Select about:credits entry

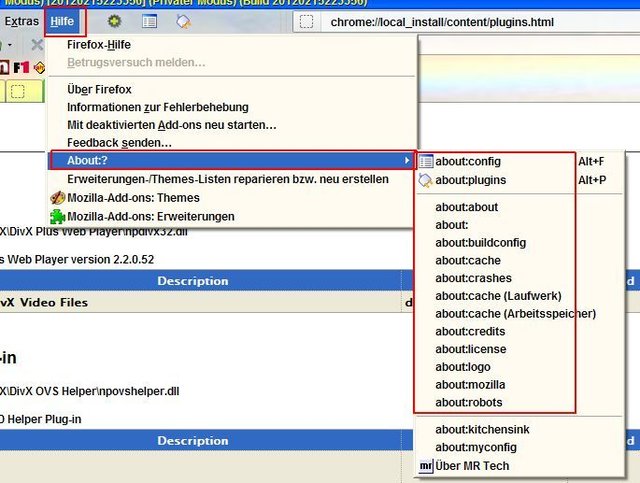point(519,332)
